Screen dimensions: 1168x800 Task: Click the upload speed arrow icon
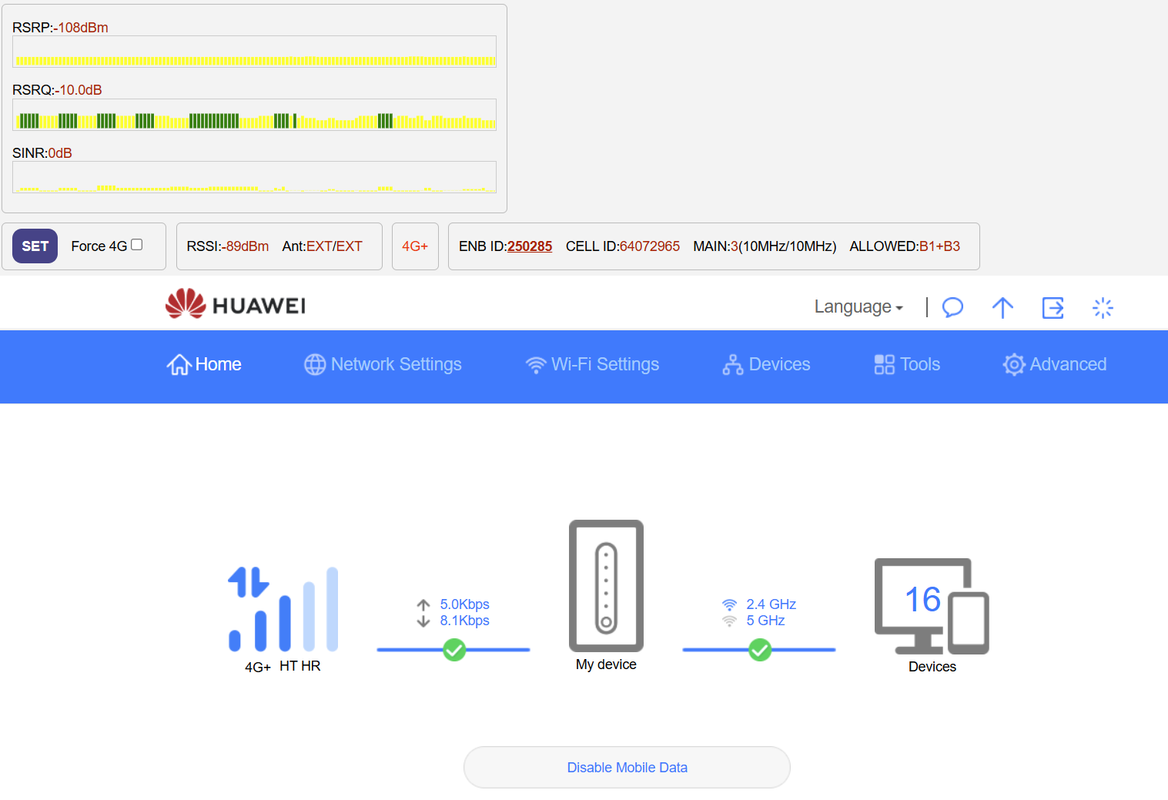pyautogui.click(x=423, y=604)
